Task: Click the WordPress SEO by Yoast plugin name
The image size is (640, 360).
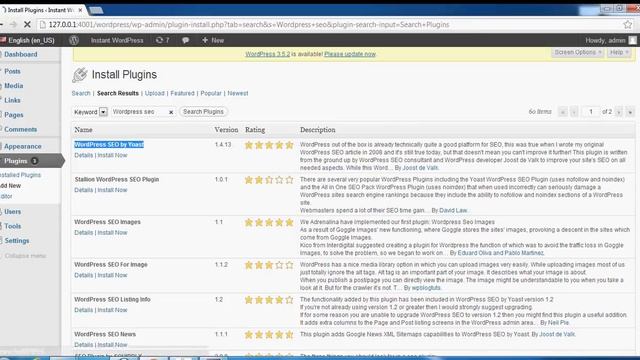Action: [x=109, y=144]
